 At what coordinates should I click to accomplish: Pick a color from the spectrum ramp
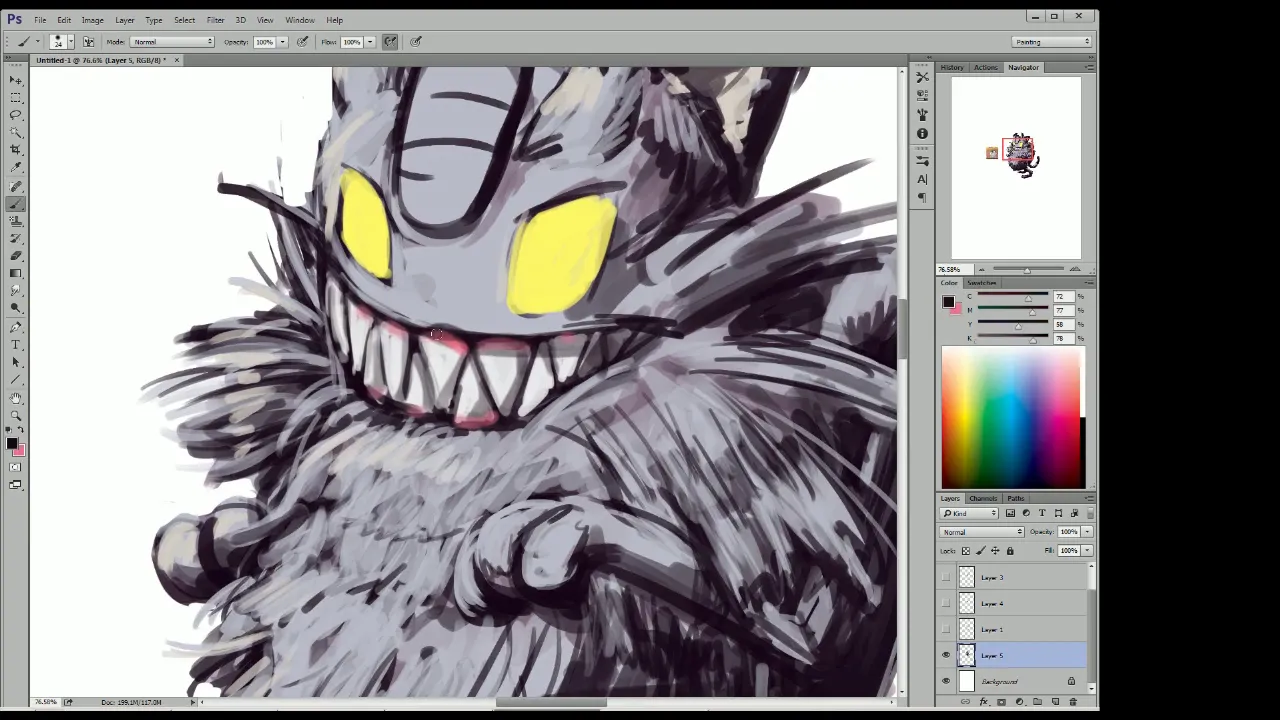1012,417
